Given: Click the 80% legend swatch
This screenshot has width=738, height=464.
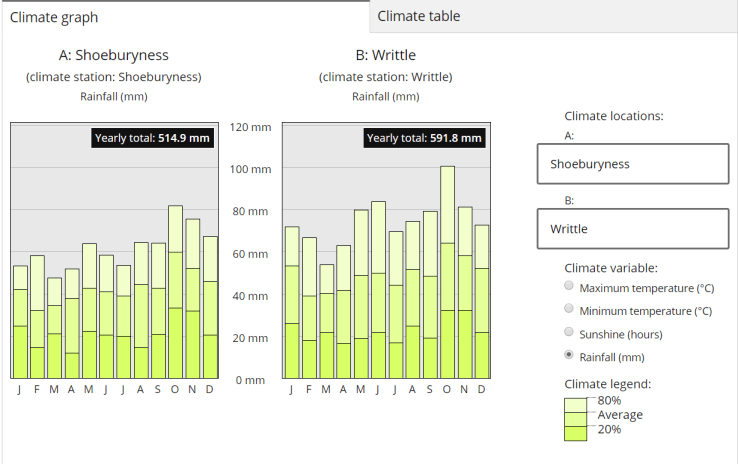Looking at the screenshot, I should [578, 402].
